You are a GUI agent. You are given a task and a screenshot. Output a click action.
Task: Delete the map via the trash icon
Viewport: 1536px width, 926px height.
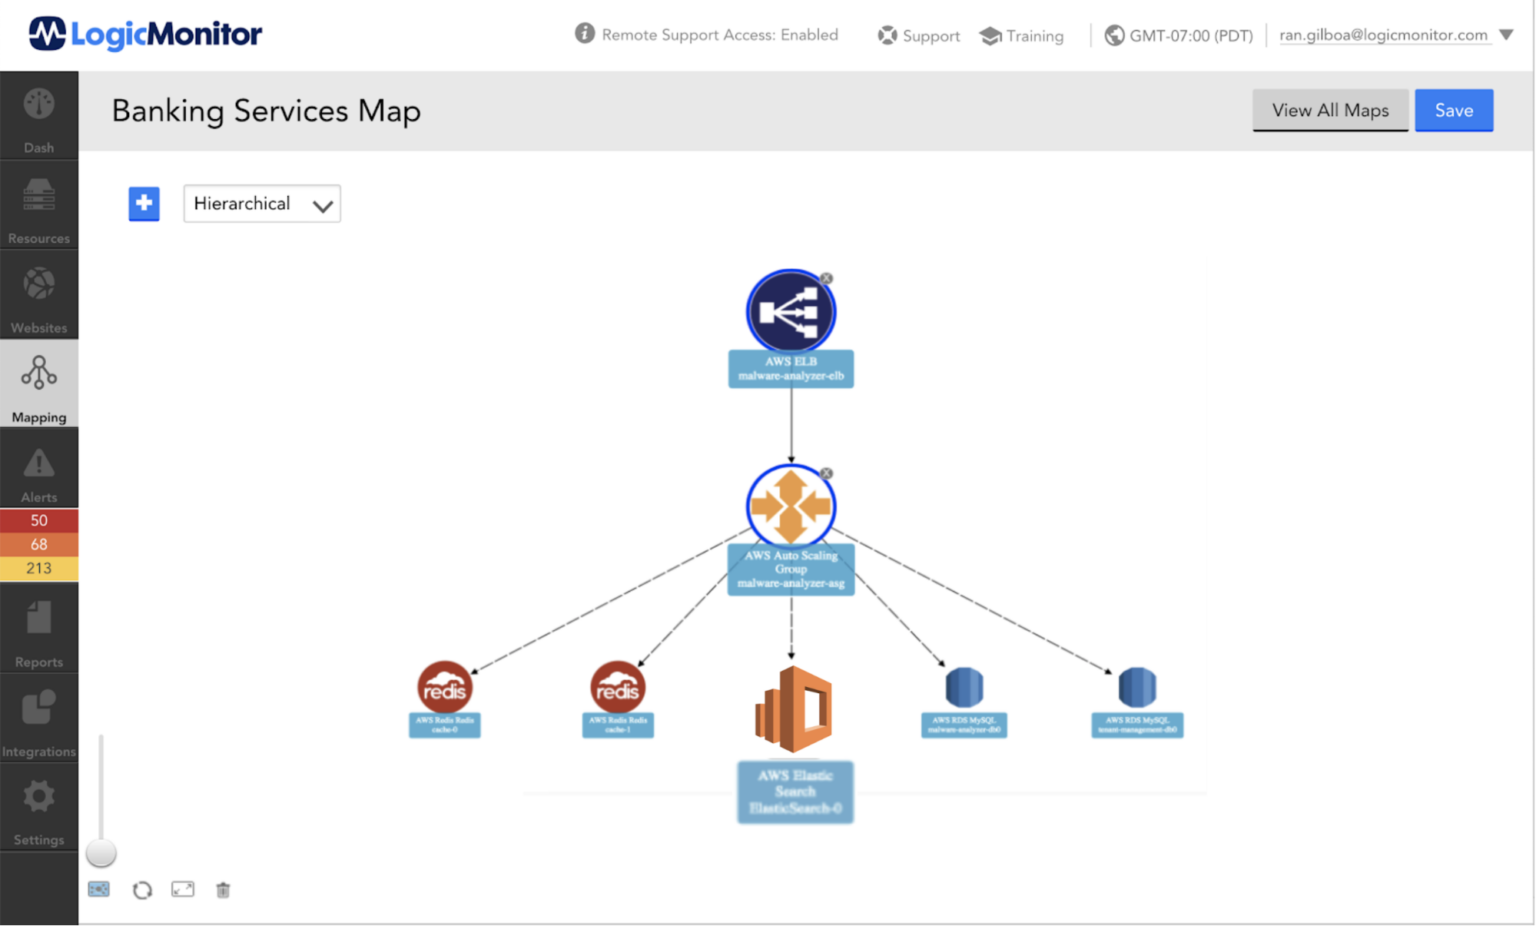tap(222, 889)
